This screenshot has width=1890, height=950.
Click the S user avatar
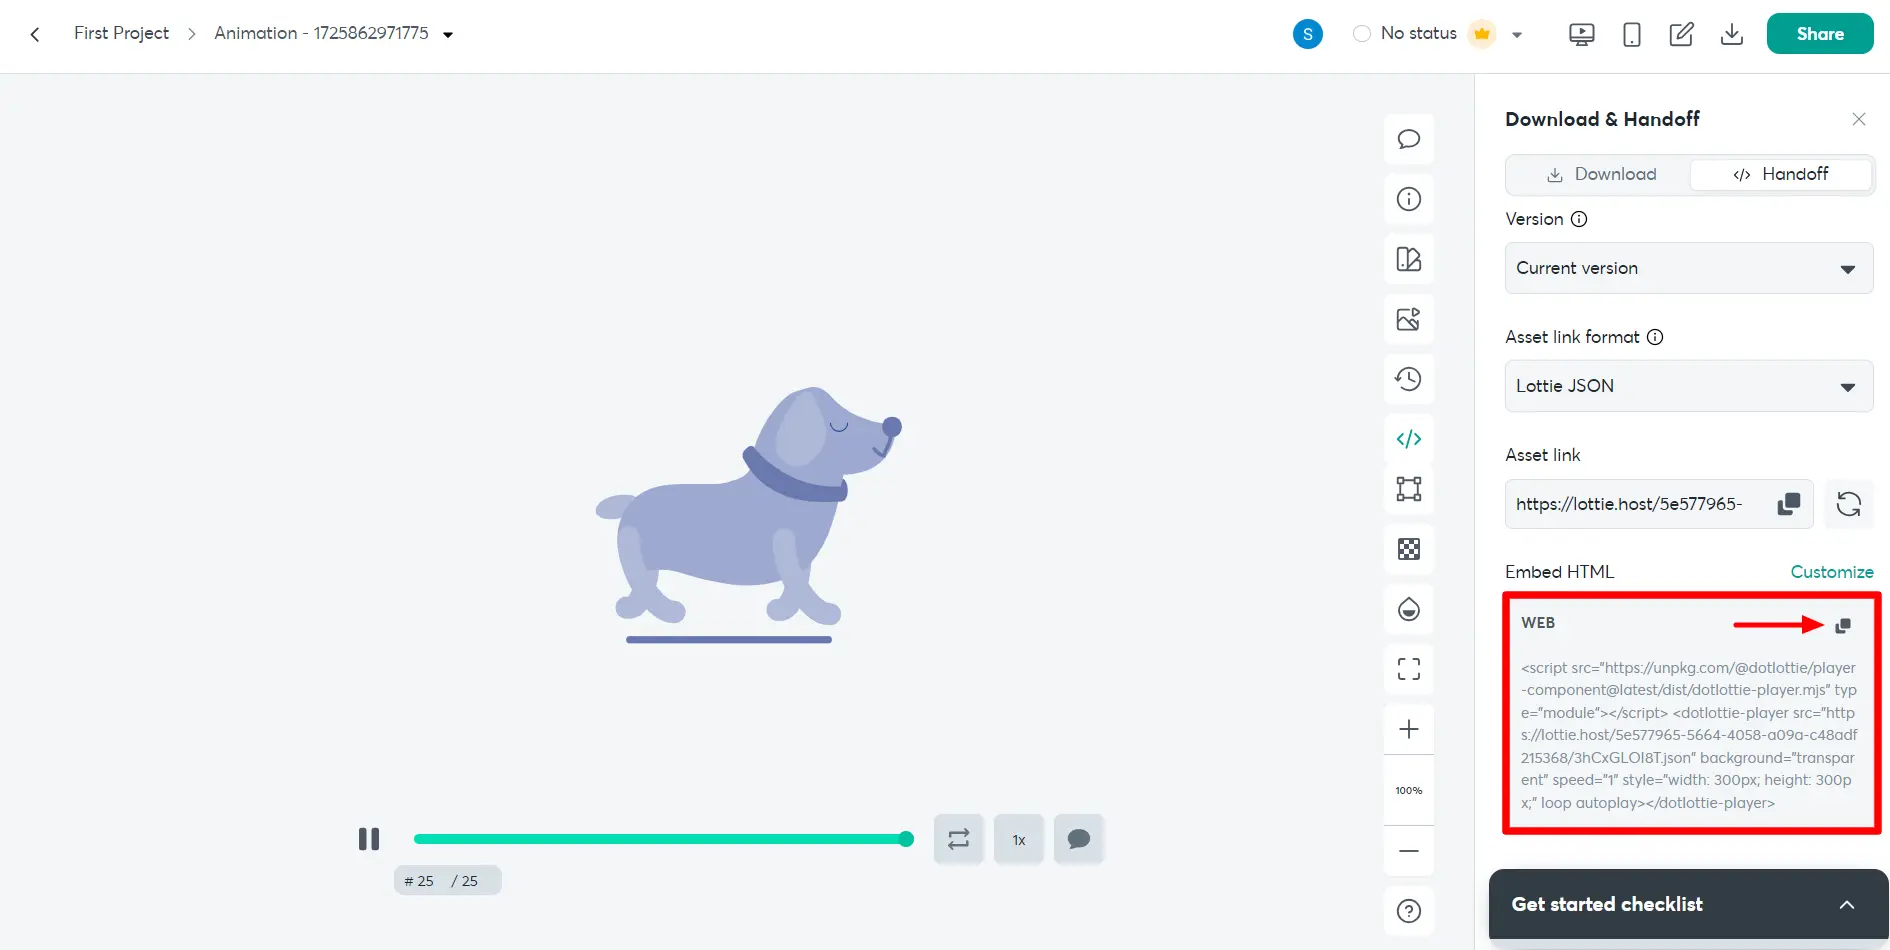[x=1307, y=34]
